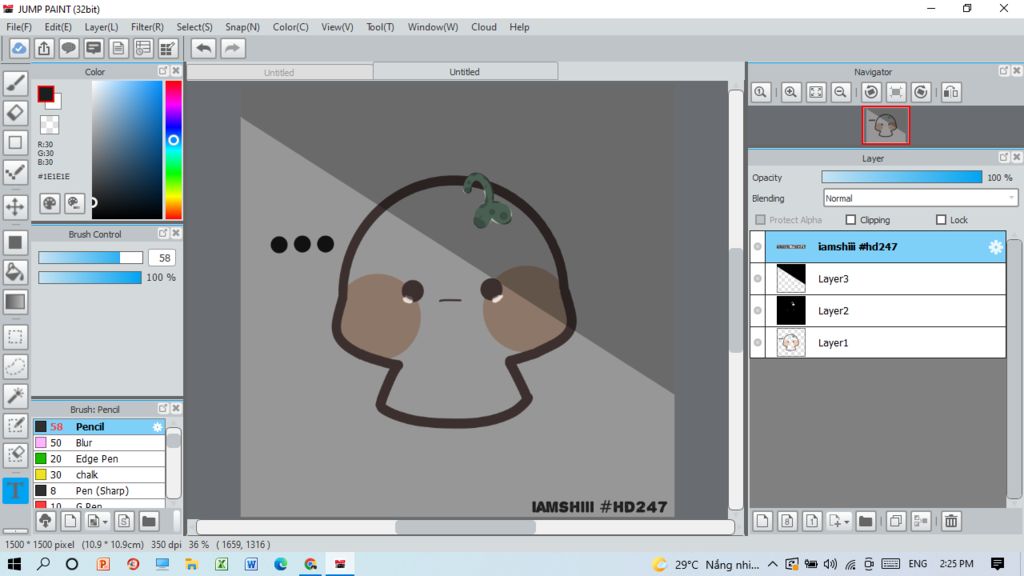Image resolution: width=1024 pixels, height=576 pixels.
Task: Select the rectangular Select tool
Action: [x=15, y=337]
